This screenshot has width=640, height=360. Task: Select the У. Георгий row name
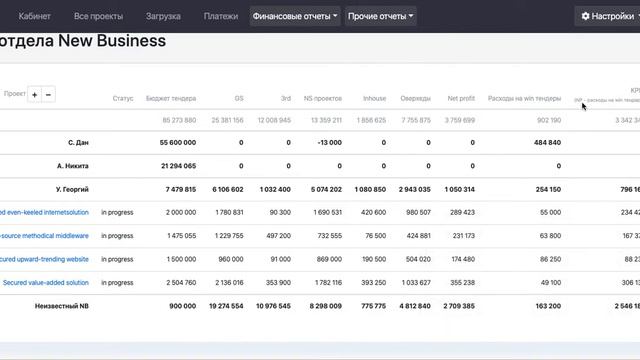(x=72, y=189)
